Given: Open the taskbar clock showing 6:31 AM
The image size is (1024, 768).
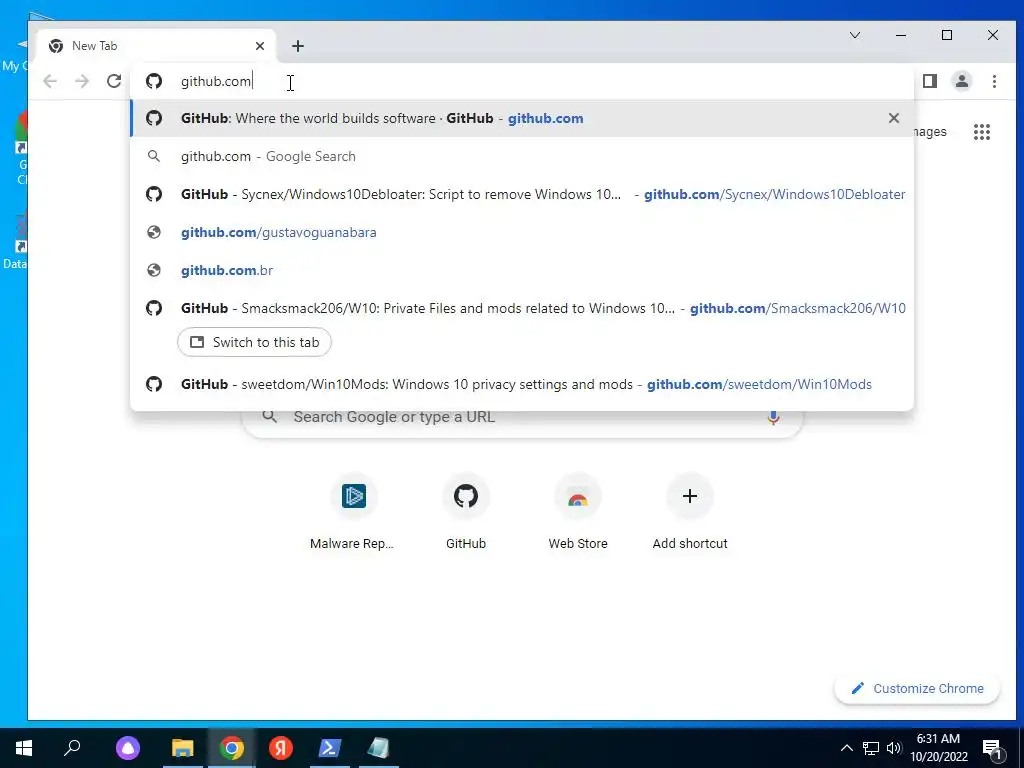Looking at the screenshot, I should tap(938, 748).
